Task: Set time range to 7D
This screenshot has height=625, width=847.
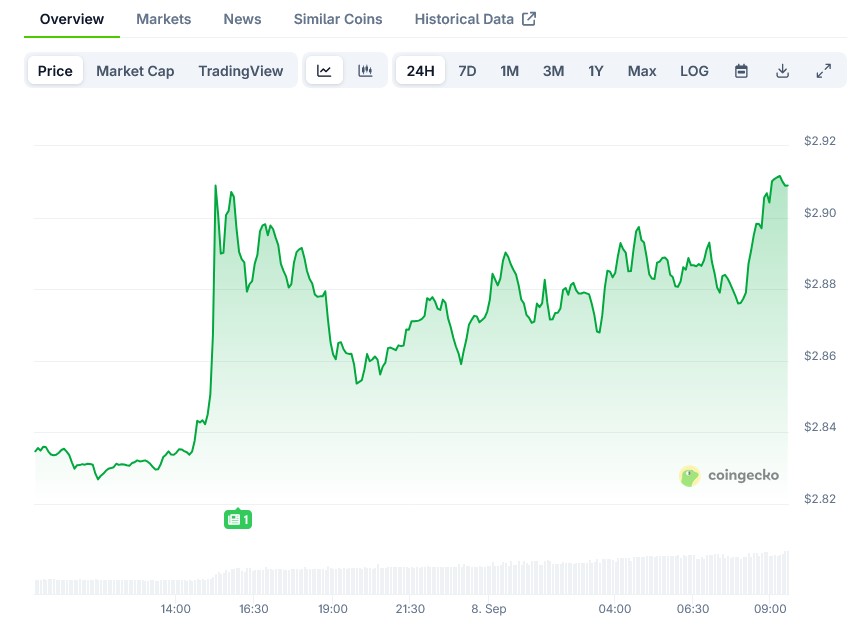Action: (x=467, y=71)
